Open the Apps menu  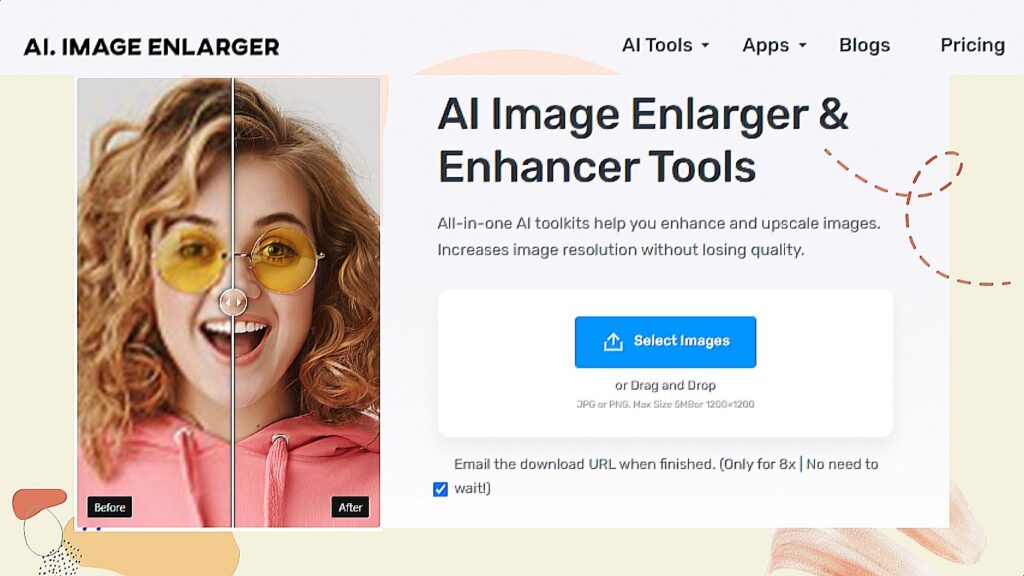(x=765, y=45)
